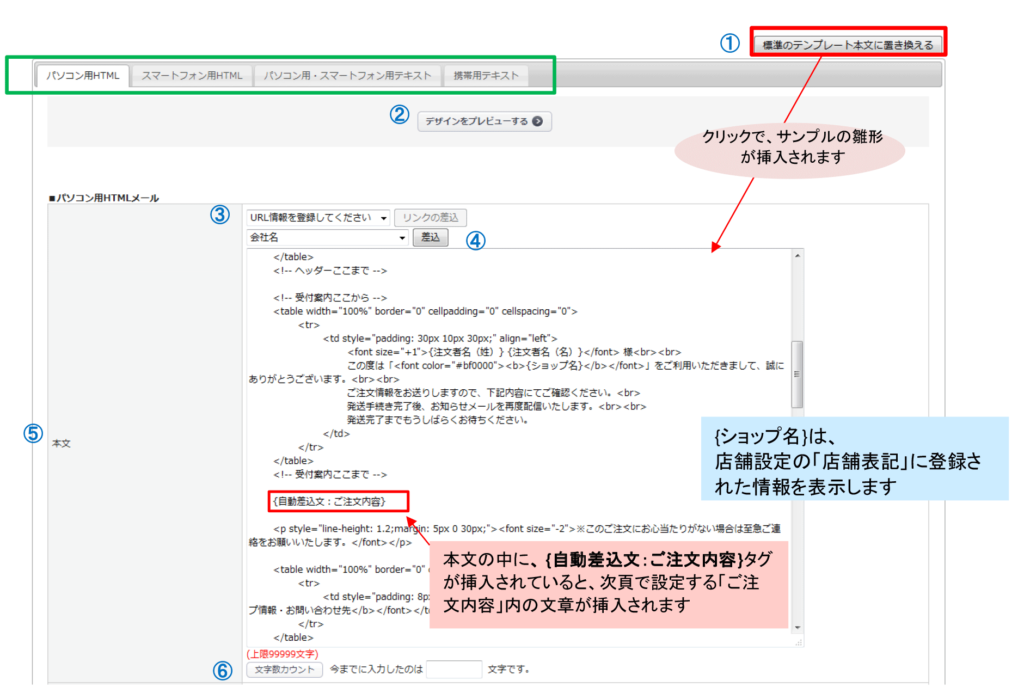
Task: Click the body editor's scroll down arrow
Action: [x=797, y=627]
